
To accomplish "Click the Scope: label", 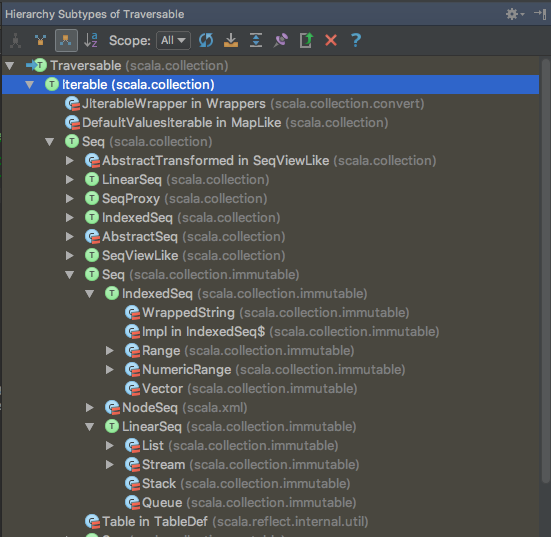I will pyautogui.click(x=130, y=40).
